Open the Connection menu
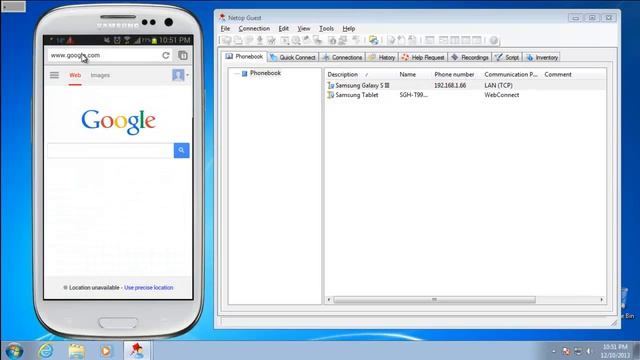 pos(254,29)
